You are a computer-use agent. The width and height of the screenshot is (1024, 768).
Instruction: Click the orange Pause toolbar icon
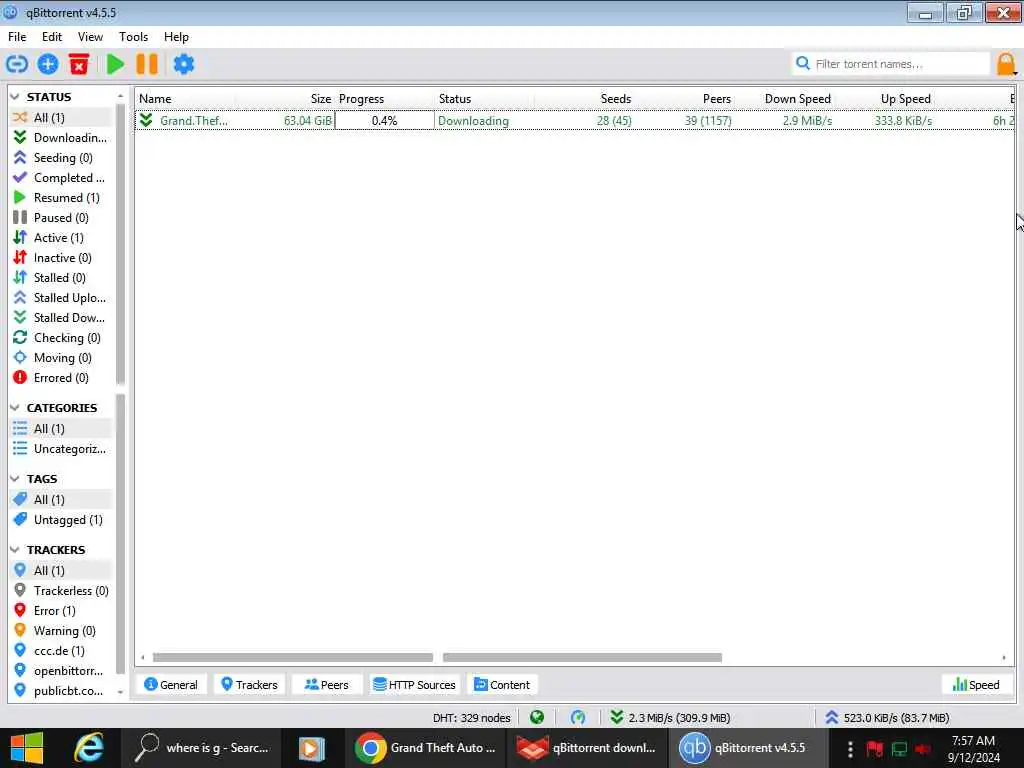(x=147, y=64)
